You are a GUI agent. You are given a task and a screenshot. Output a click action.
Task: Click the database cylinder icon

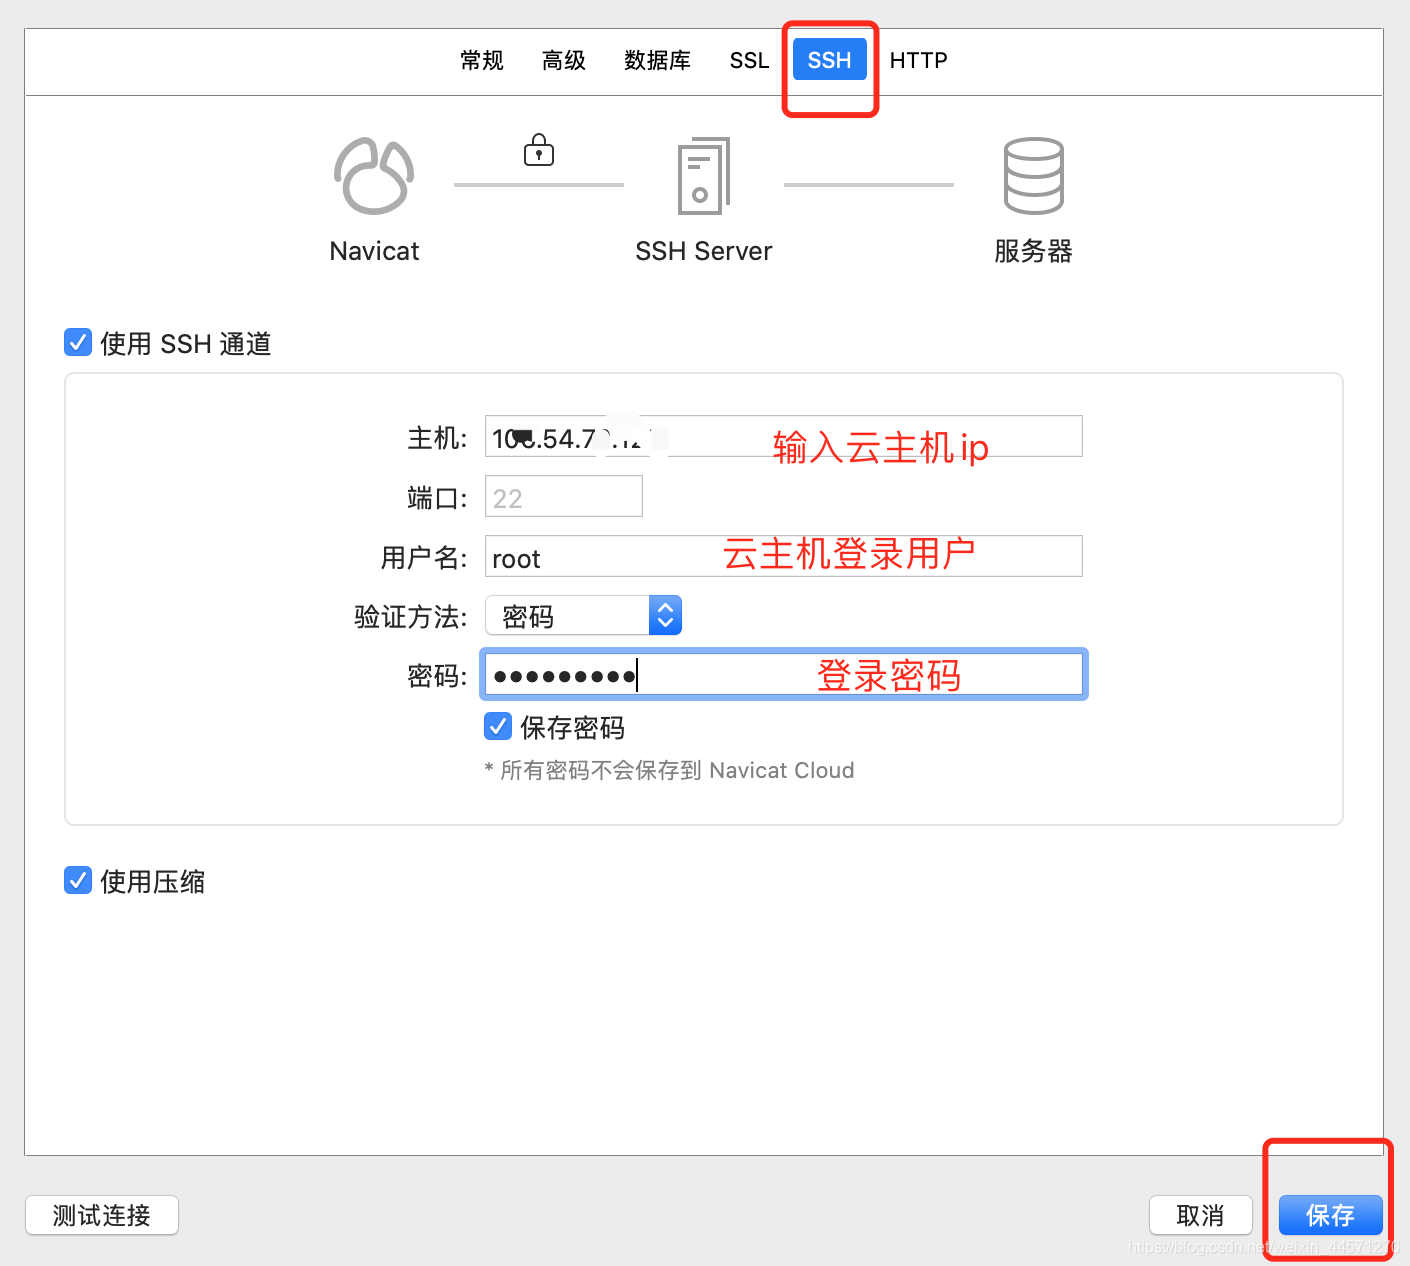tap(1034, 177)
